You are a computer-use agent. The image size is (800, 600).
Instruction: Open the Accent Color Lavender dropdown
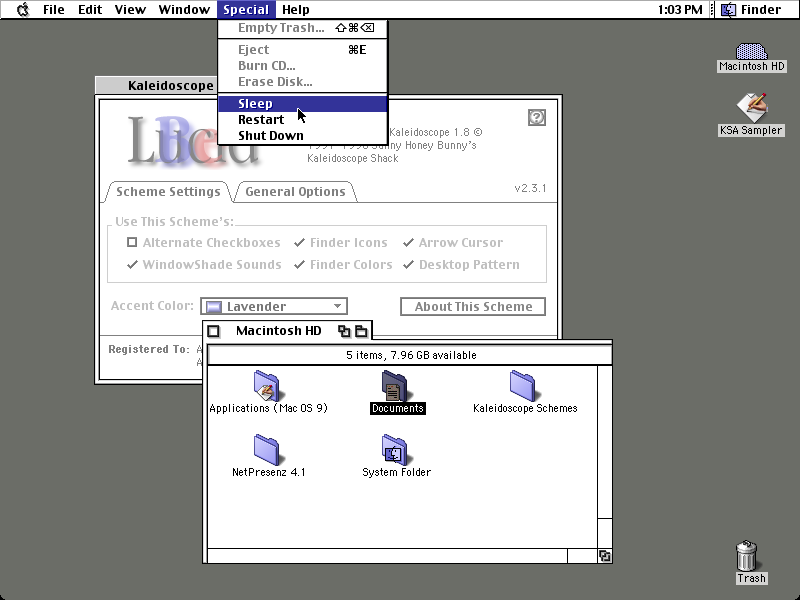coord(274,306)
